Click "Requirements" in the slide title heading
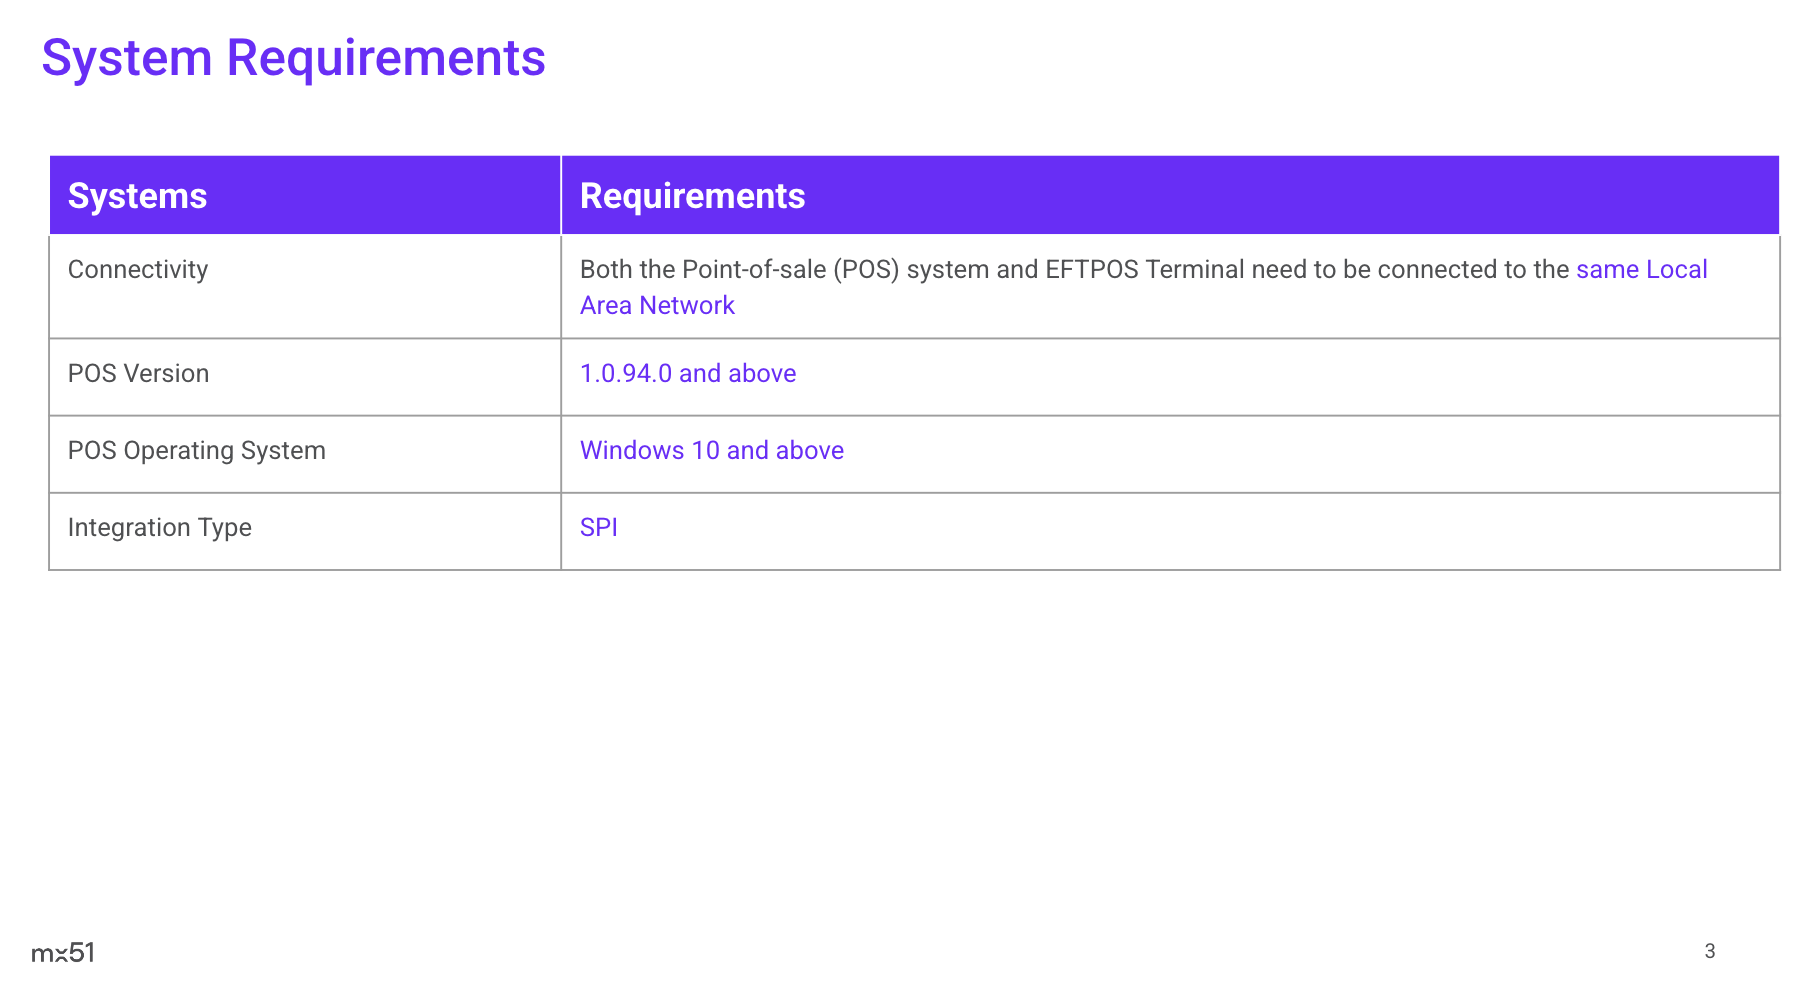 [386, 58]
